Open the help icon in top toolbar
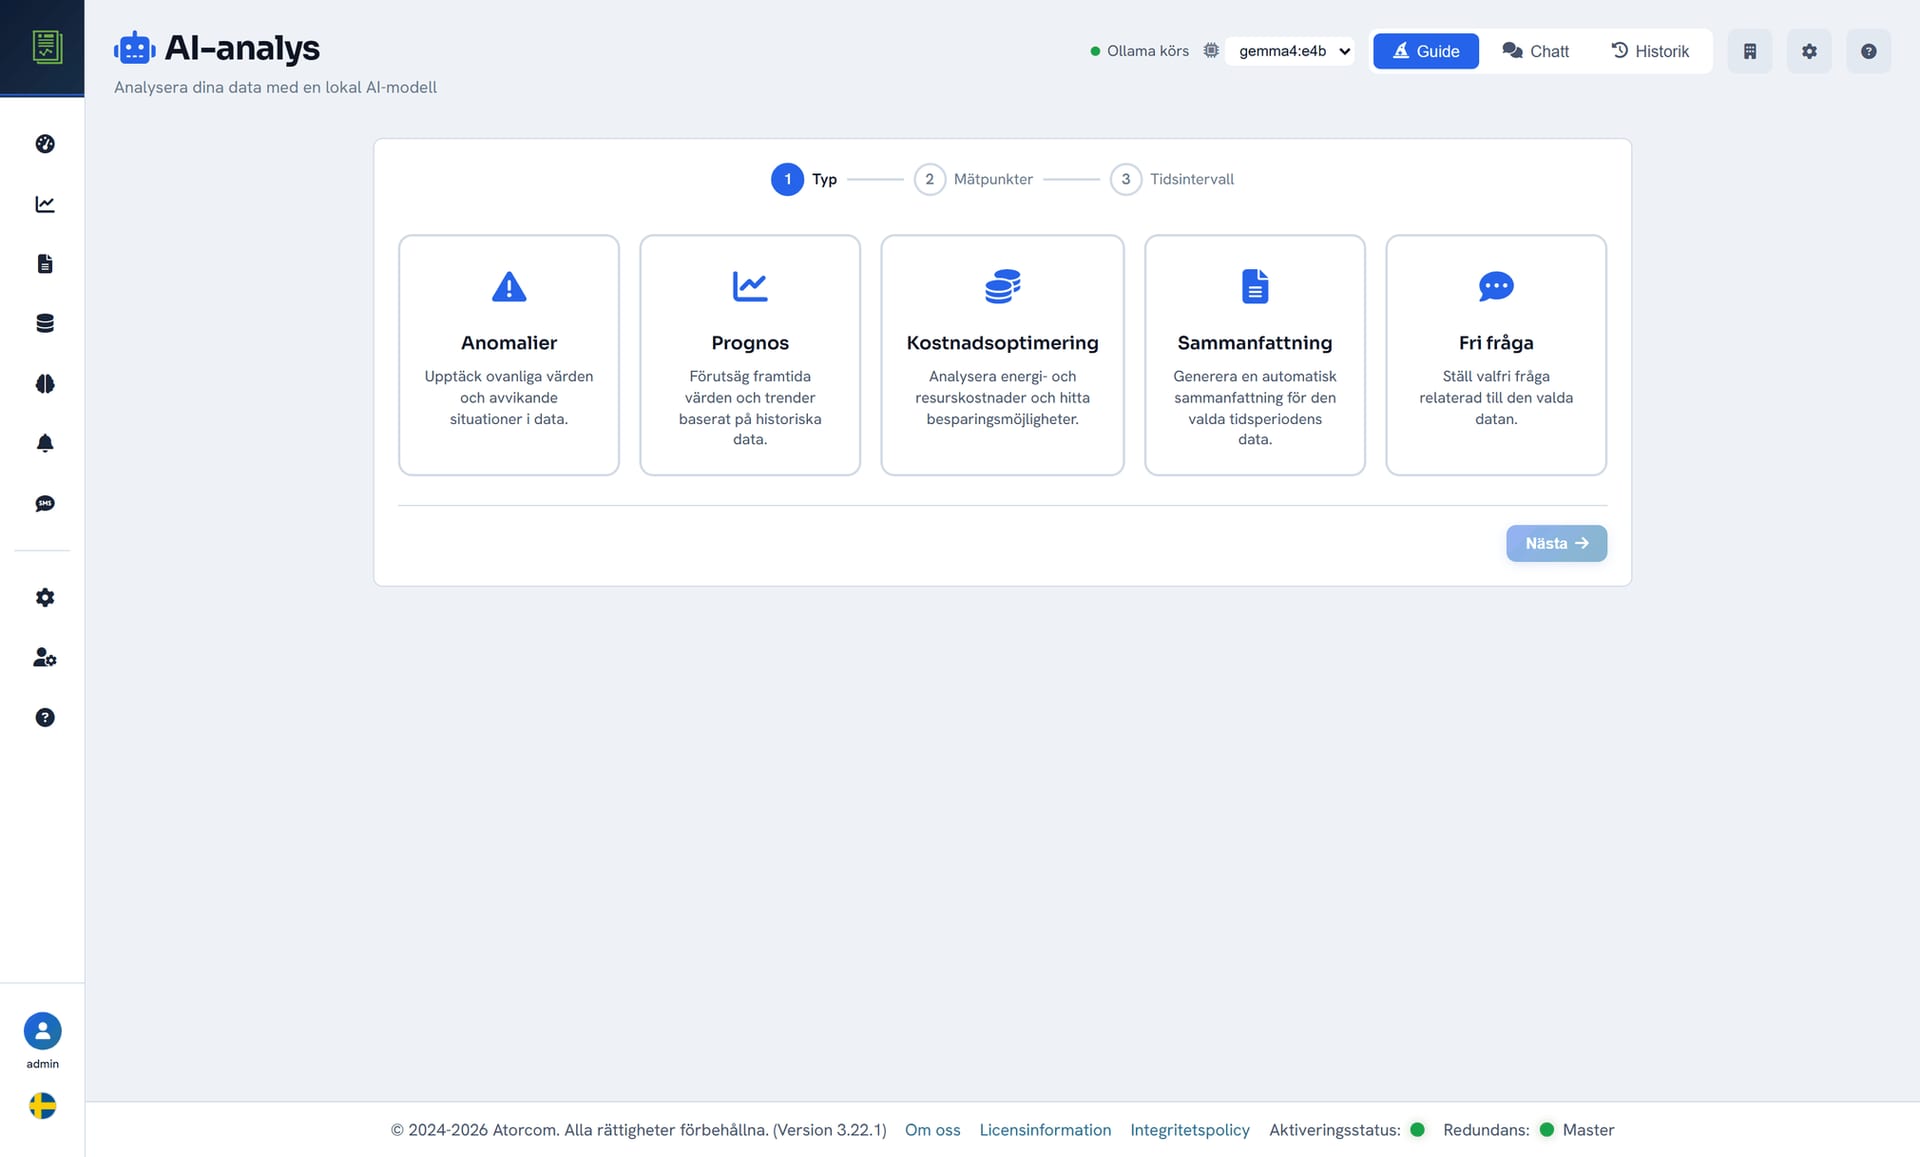The image size is (1920, 1157). (x=1868, y=51)
